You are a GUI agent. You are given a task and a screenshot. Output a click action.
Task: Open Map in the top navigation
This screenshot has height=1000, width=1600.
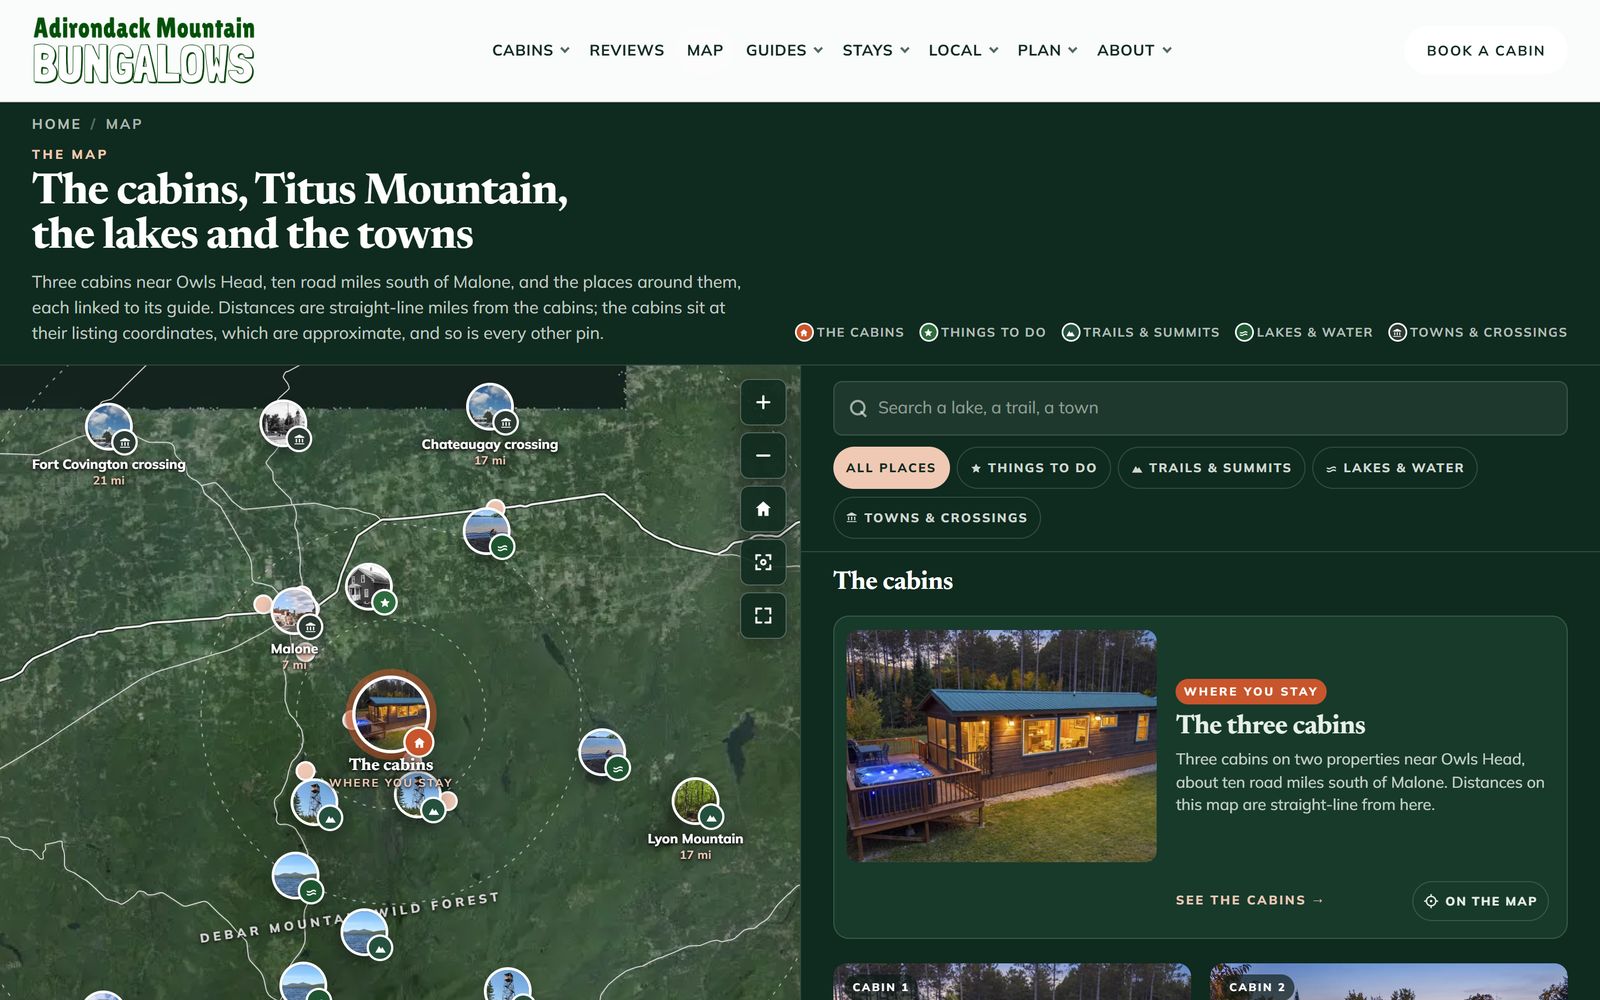(x=705, y=50)
